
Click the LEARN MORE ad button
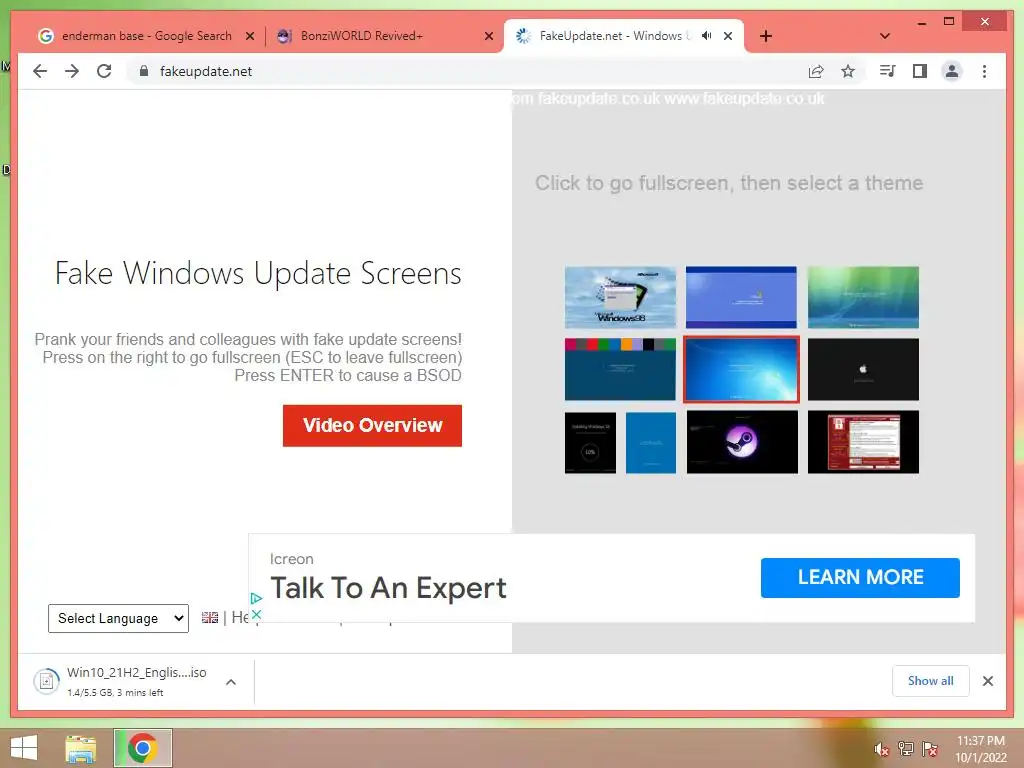click(x=860, y=577)
